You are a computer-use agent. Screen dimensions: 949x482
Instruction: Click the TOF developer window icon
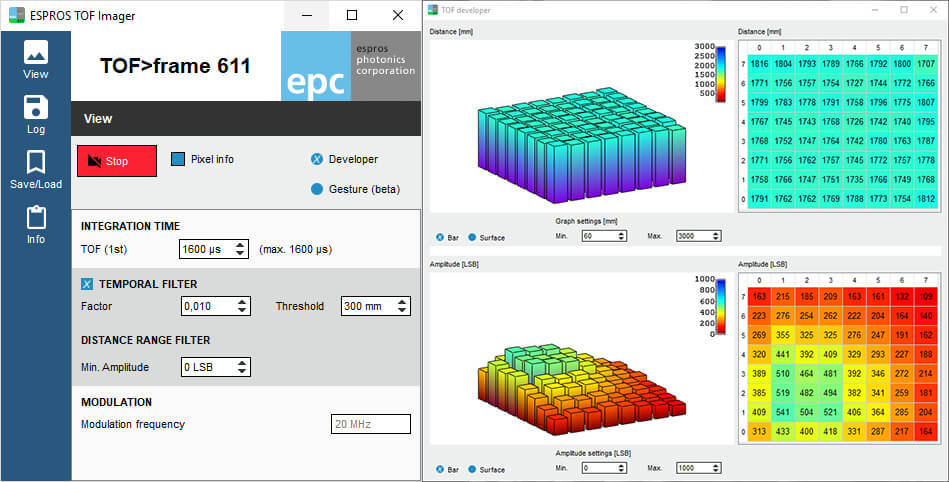[433, 9]
